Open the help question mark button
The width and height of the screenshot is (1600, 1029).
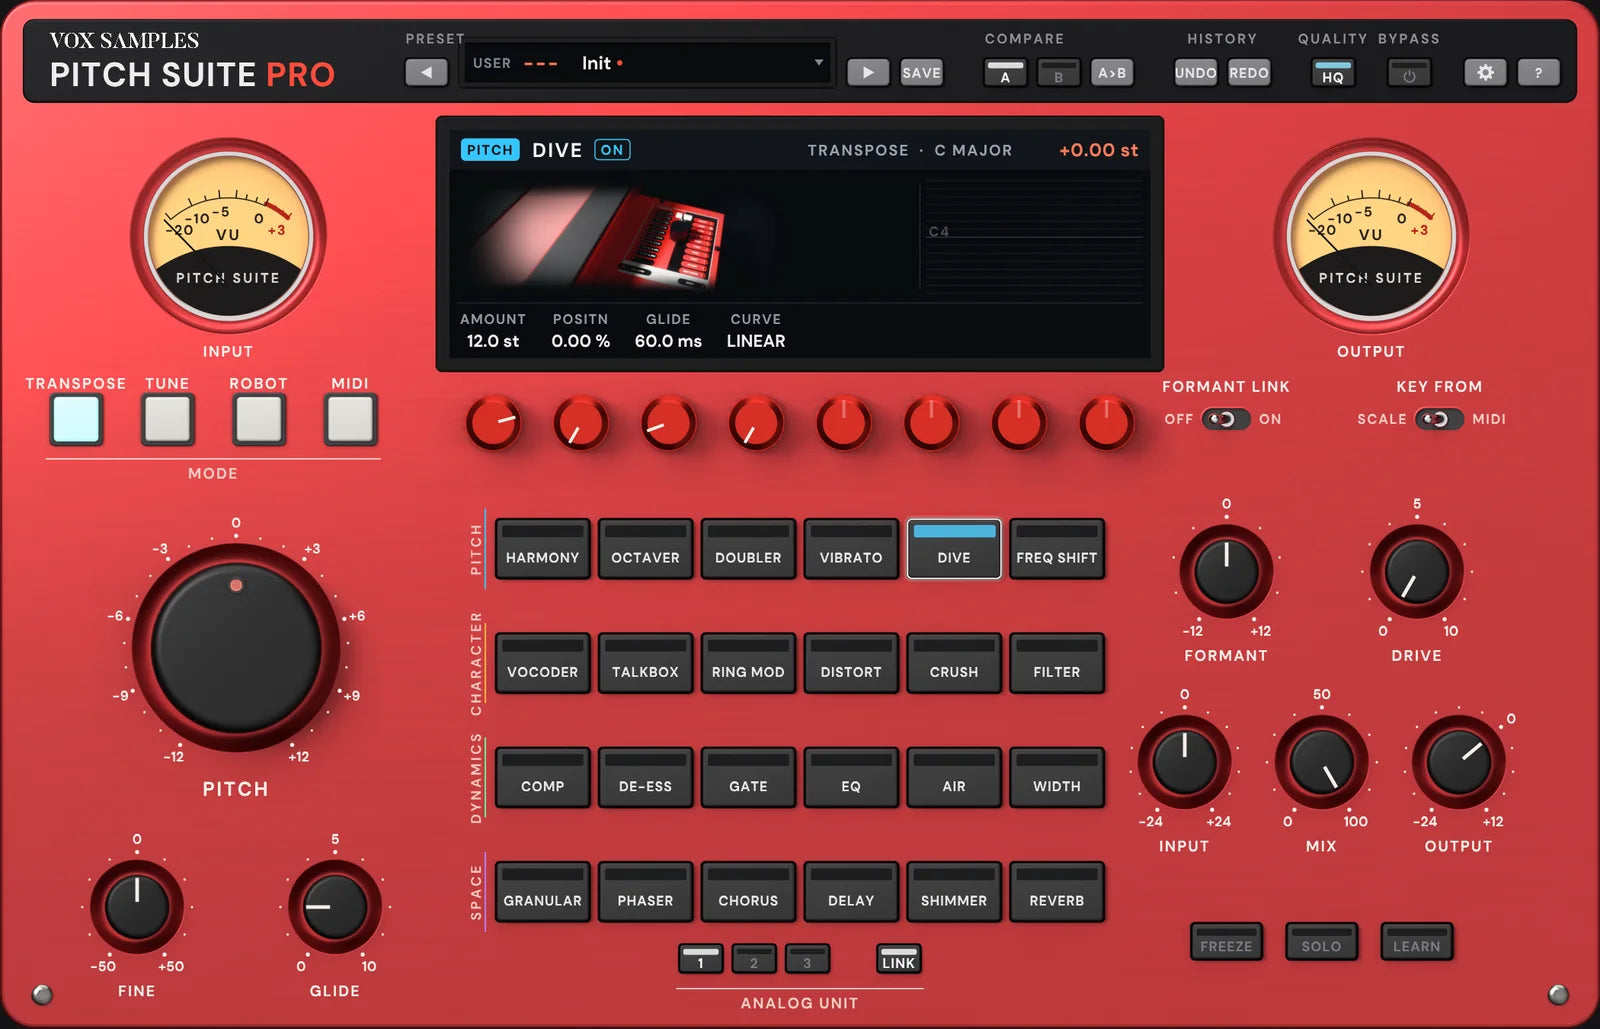tap(1539, 72)
